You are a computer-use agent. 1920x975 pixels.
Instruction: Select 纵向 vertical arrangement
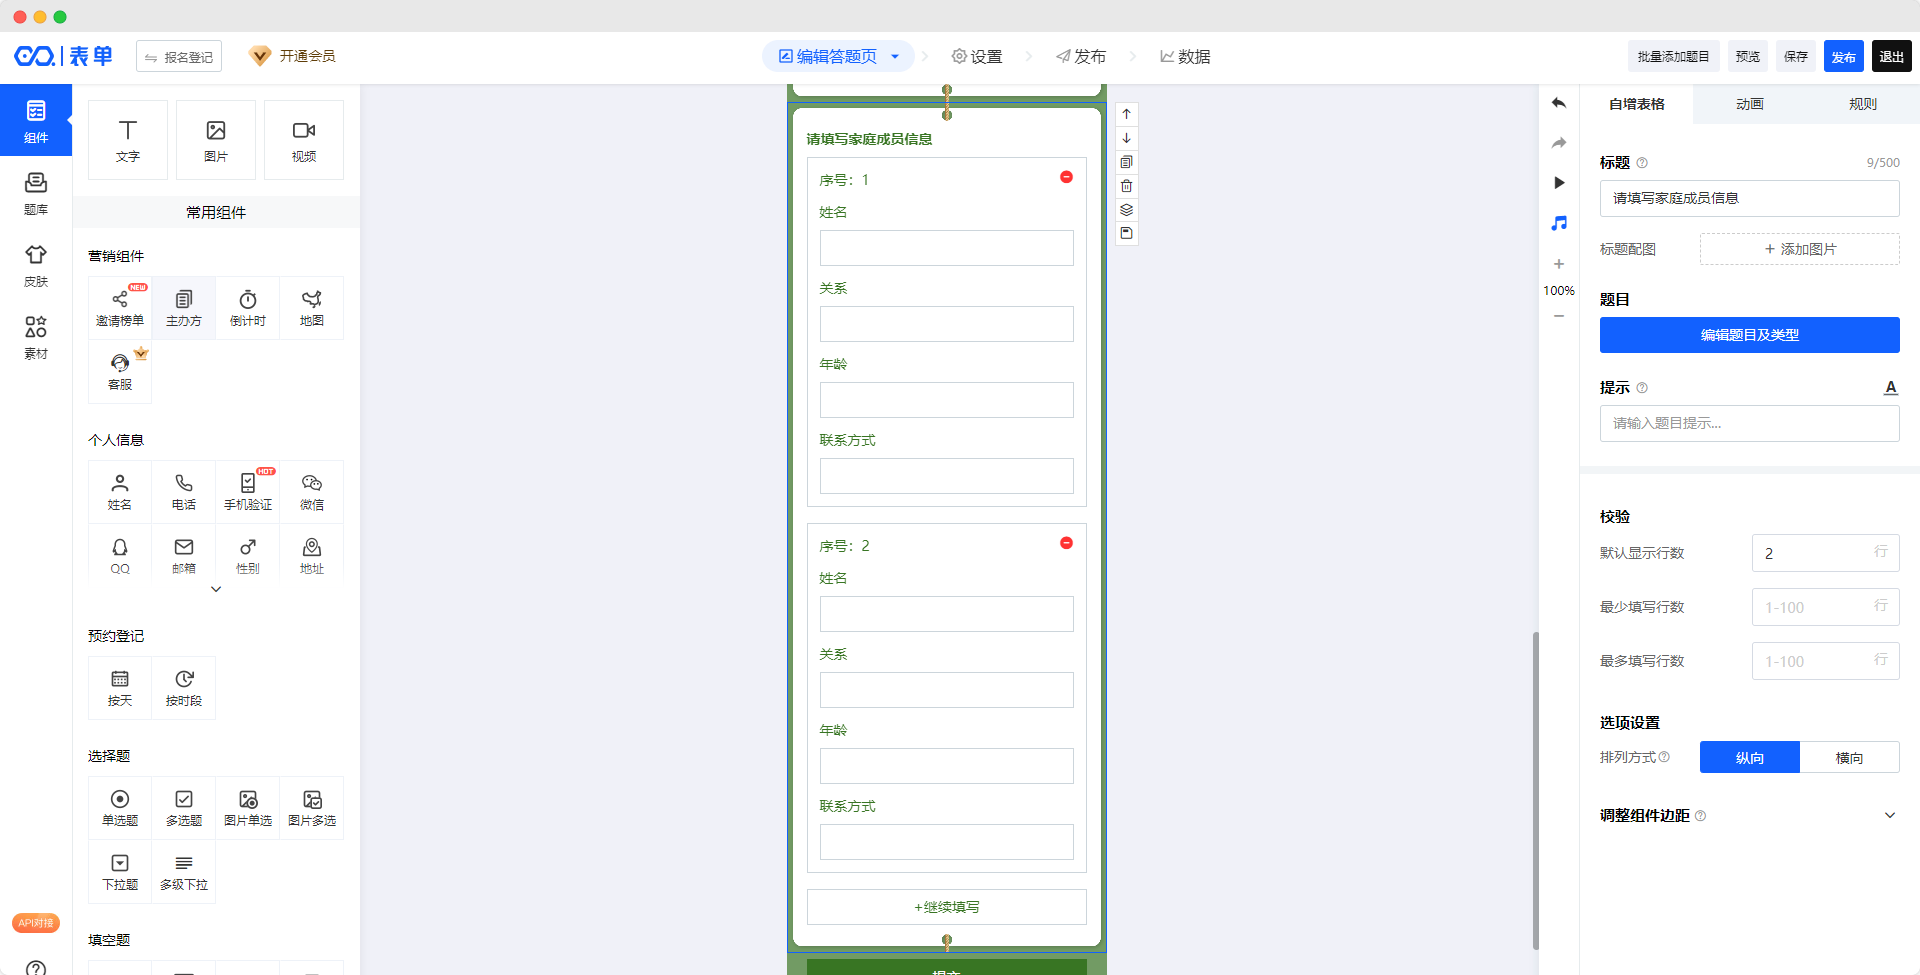[1749, 758]
